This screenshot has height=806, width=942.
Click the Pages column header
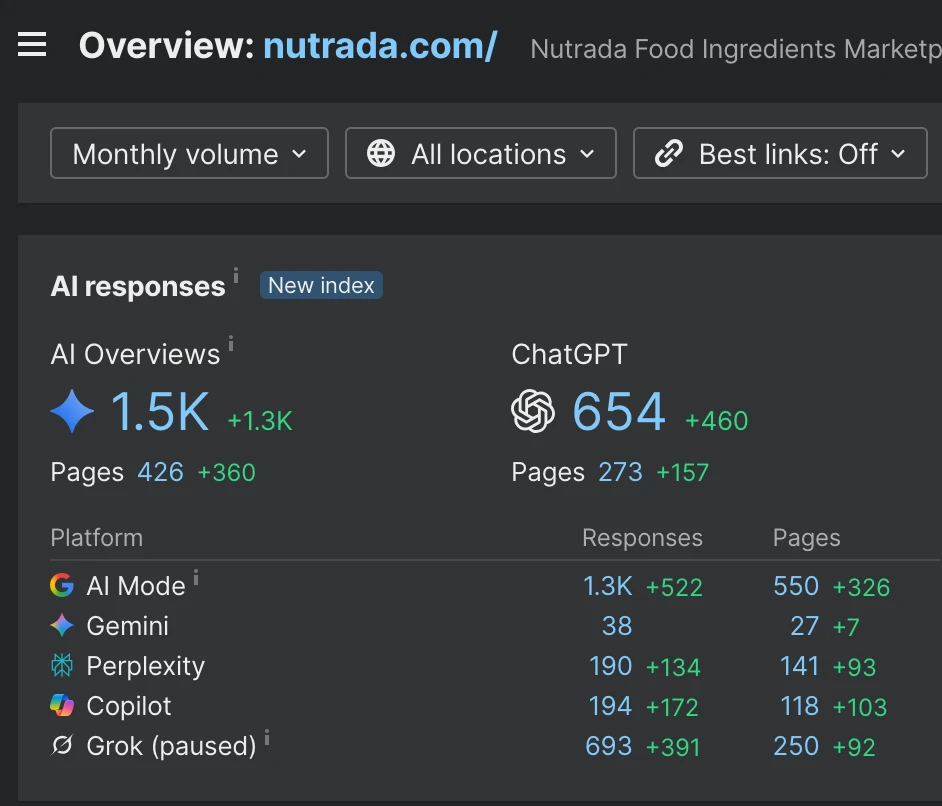click(806, 538)
